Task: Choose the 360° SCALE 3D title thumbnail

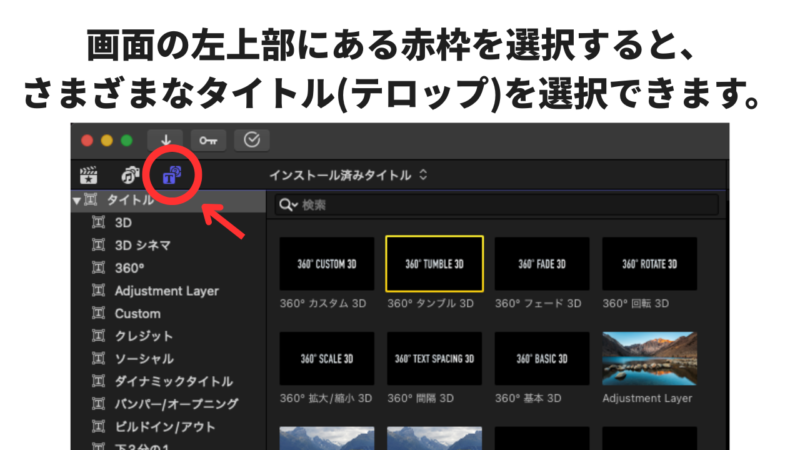Action: 327,359
